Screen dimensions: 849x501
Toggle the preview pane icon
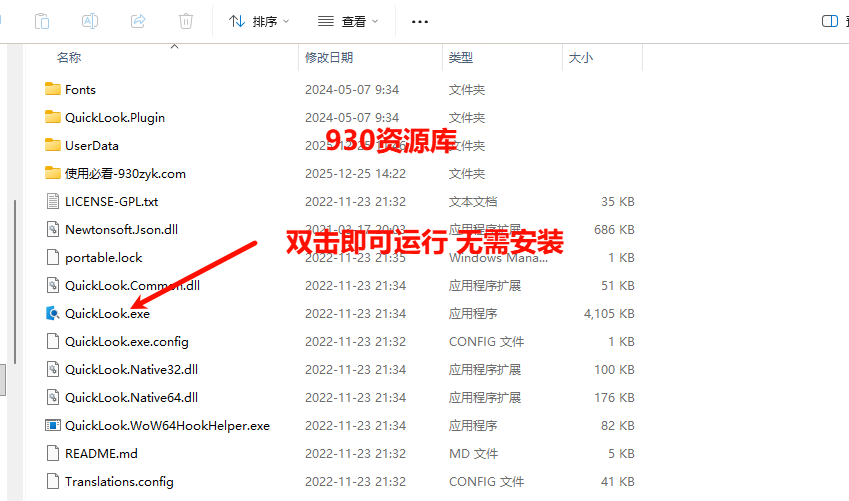(830, 21)
